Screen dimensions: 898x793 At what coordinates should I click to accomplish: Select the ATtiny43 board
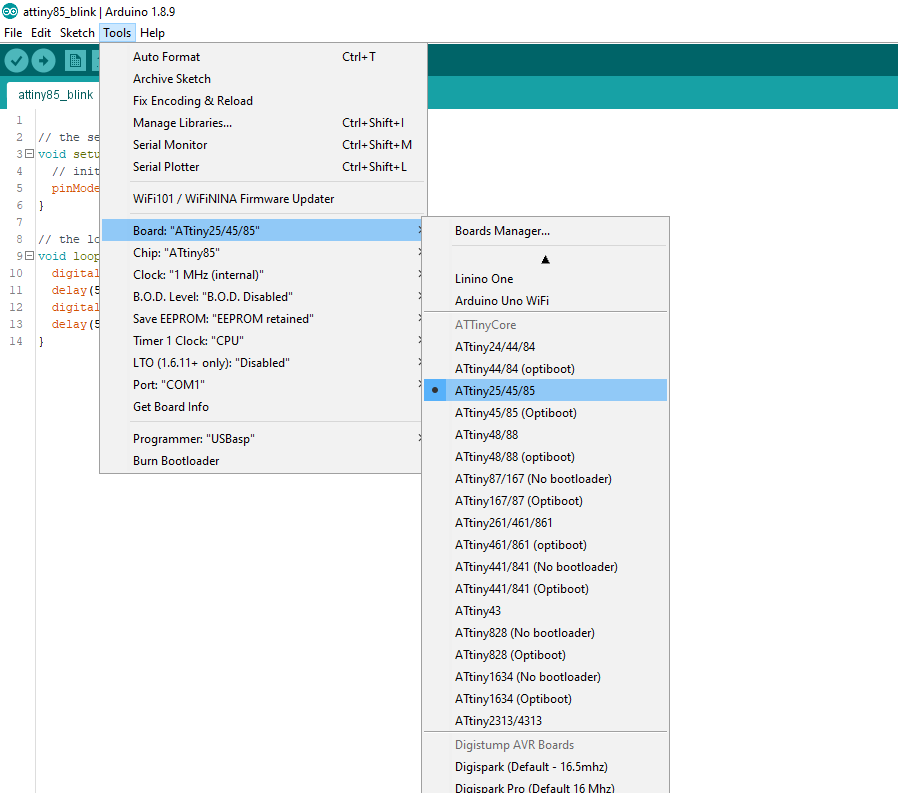(545, 611)
